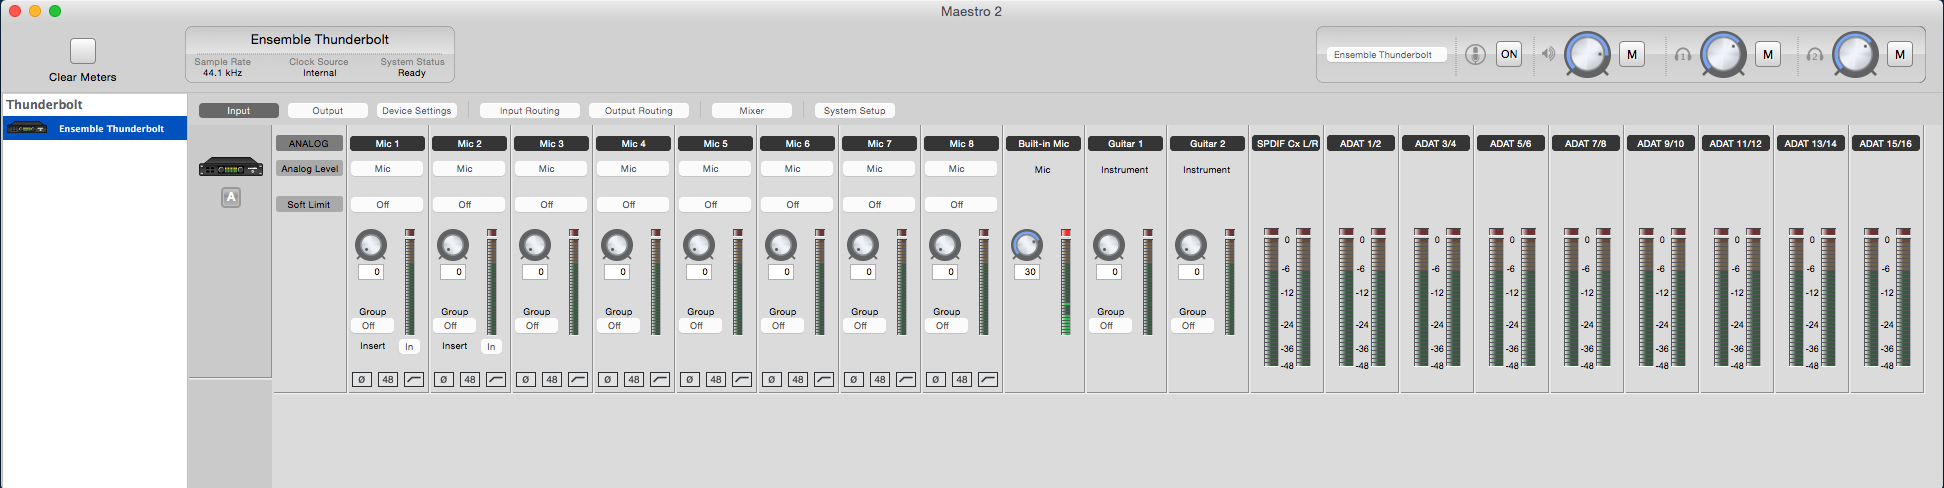Click the talkback microphone icon
This screenshot has width=1944, height=488.
1475,54
